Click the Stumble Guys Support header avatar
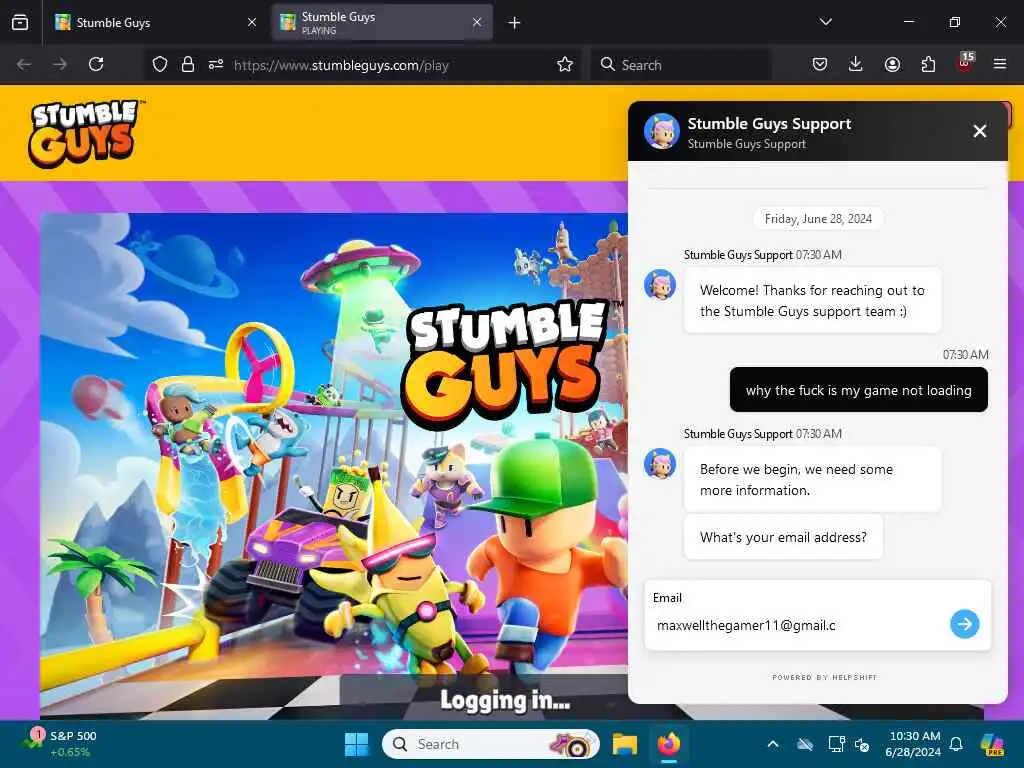 click(x=662, y=131)
